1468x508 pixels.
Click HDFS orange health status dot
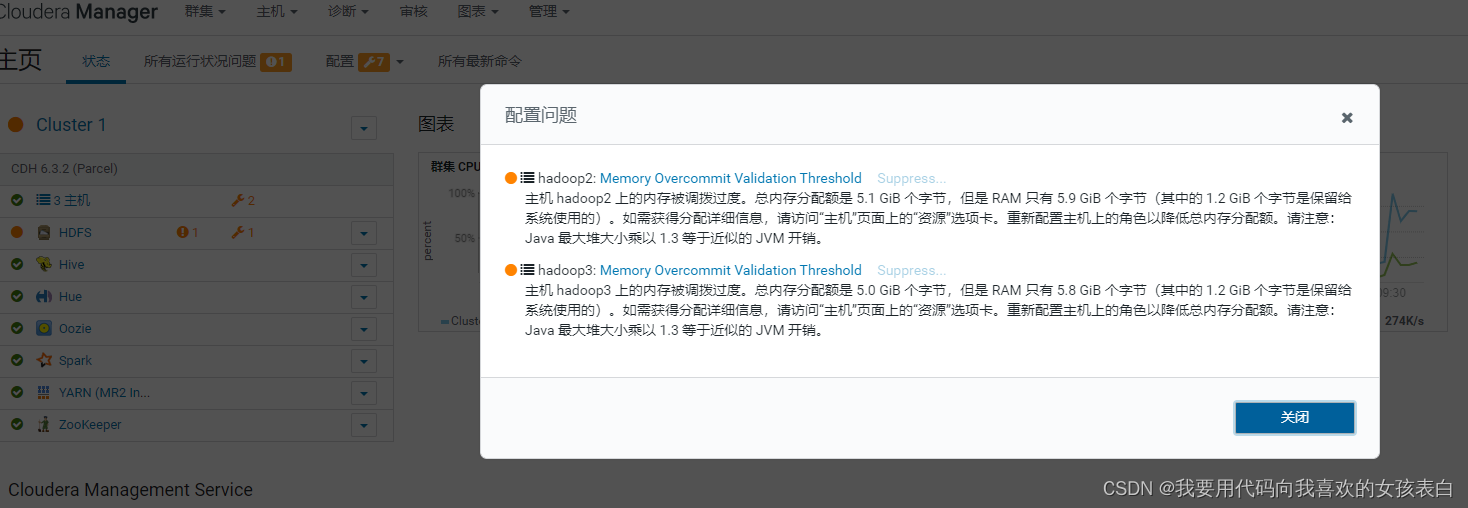[16, 233]
